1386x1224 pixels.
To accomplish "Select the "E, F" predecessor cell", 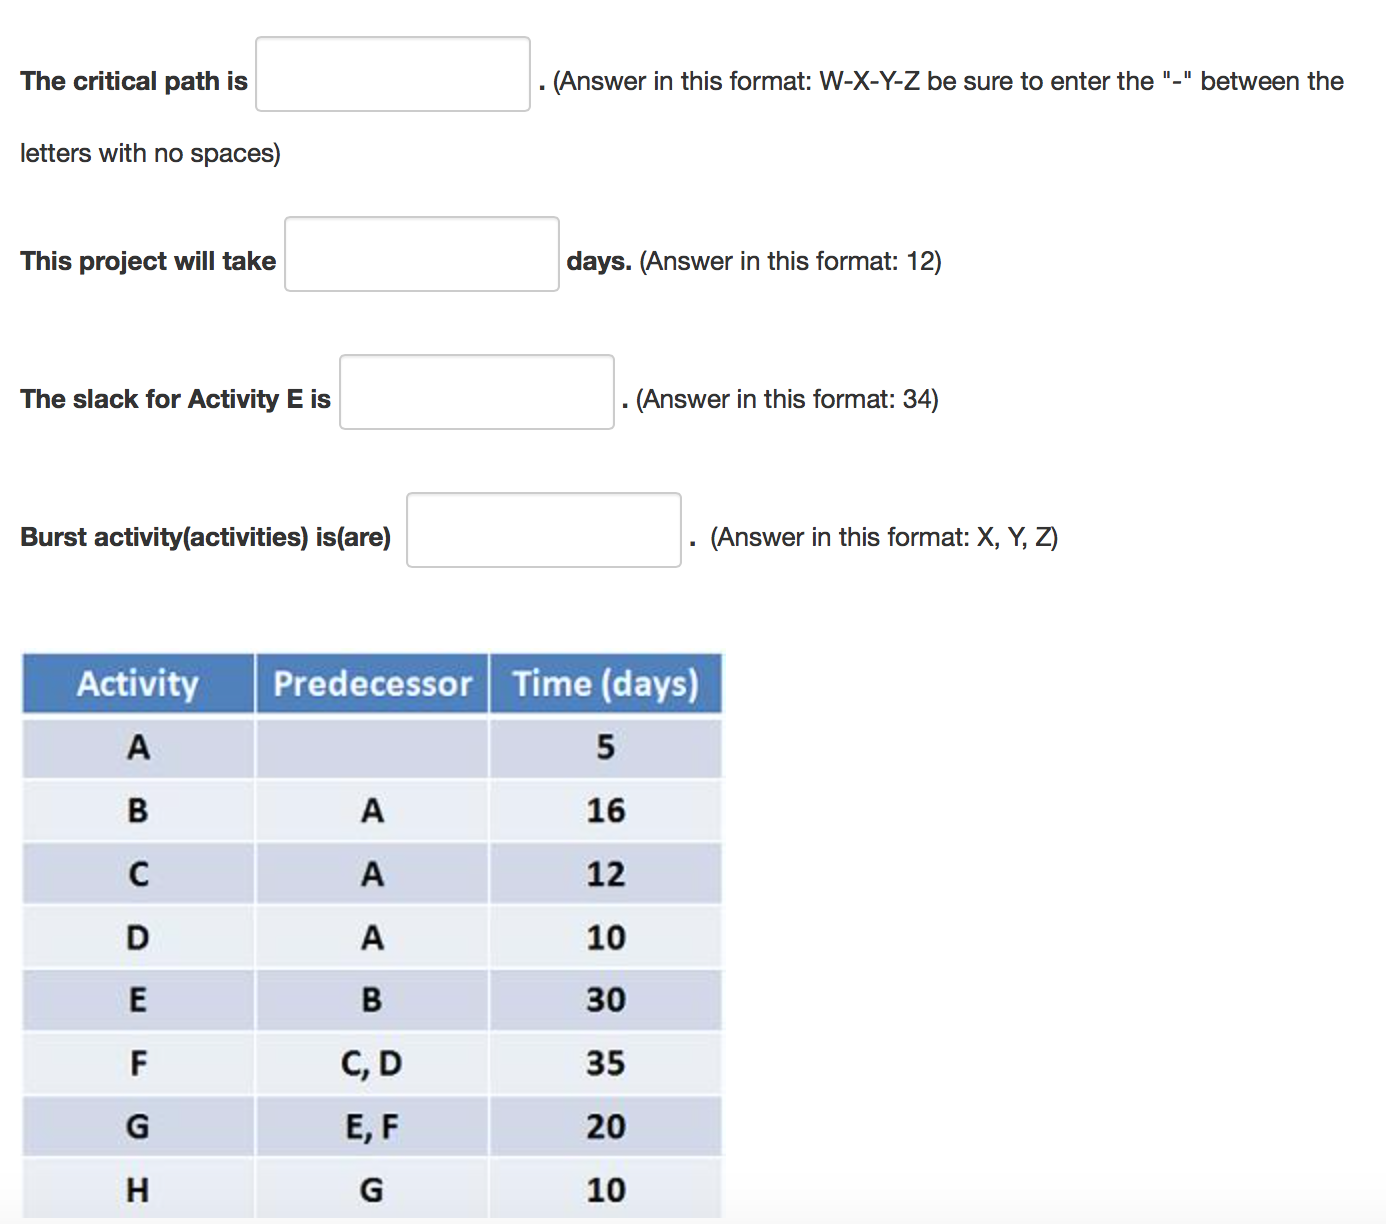I will 372,1127.
